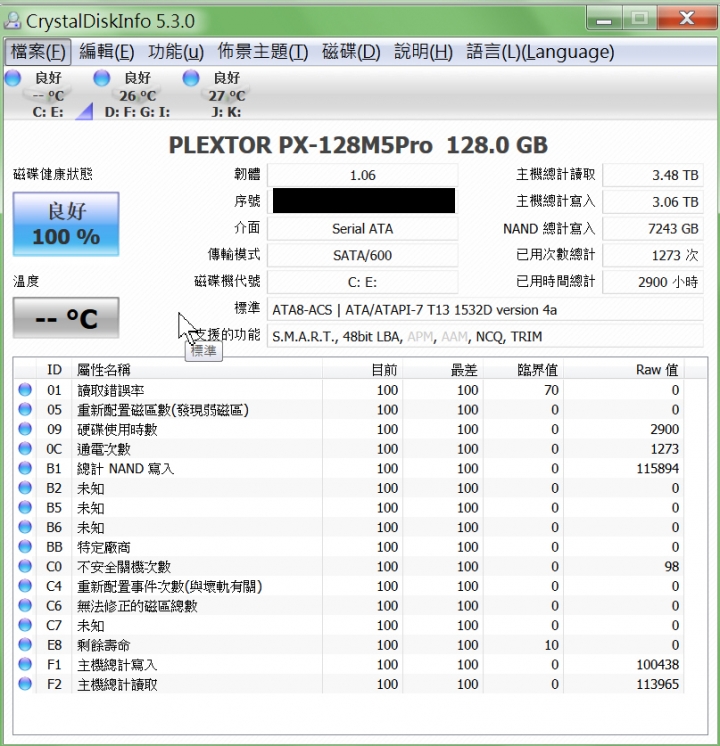Click the status dot for 01 讀取錯誤率

(25, 390)
